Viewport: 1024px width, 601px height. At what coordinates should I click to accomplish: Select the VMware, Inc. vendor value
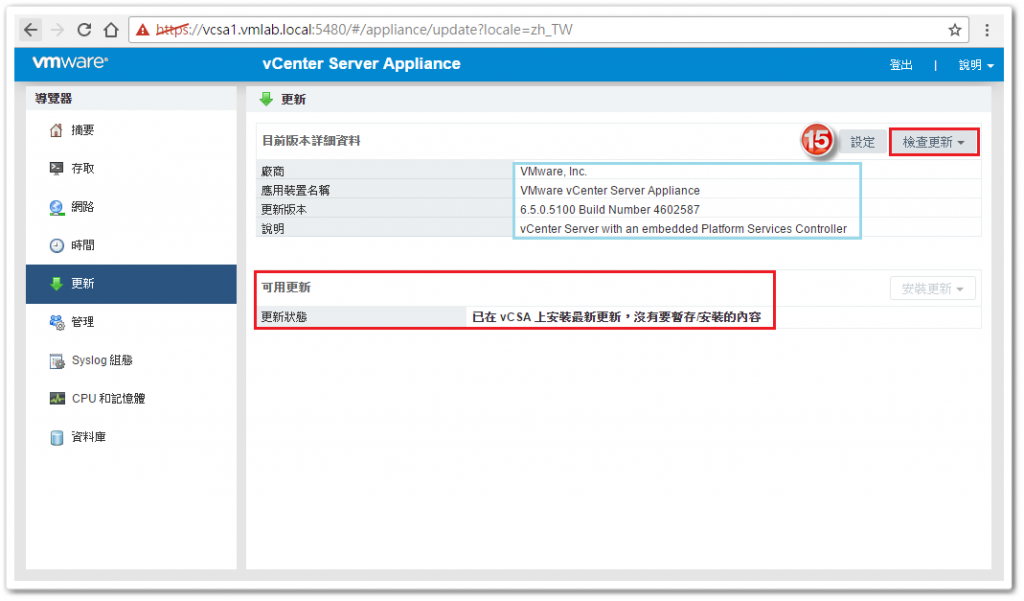tap(553, 172)
